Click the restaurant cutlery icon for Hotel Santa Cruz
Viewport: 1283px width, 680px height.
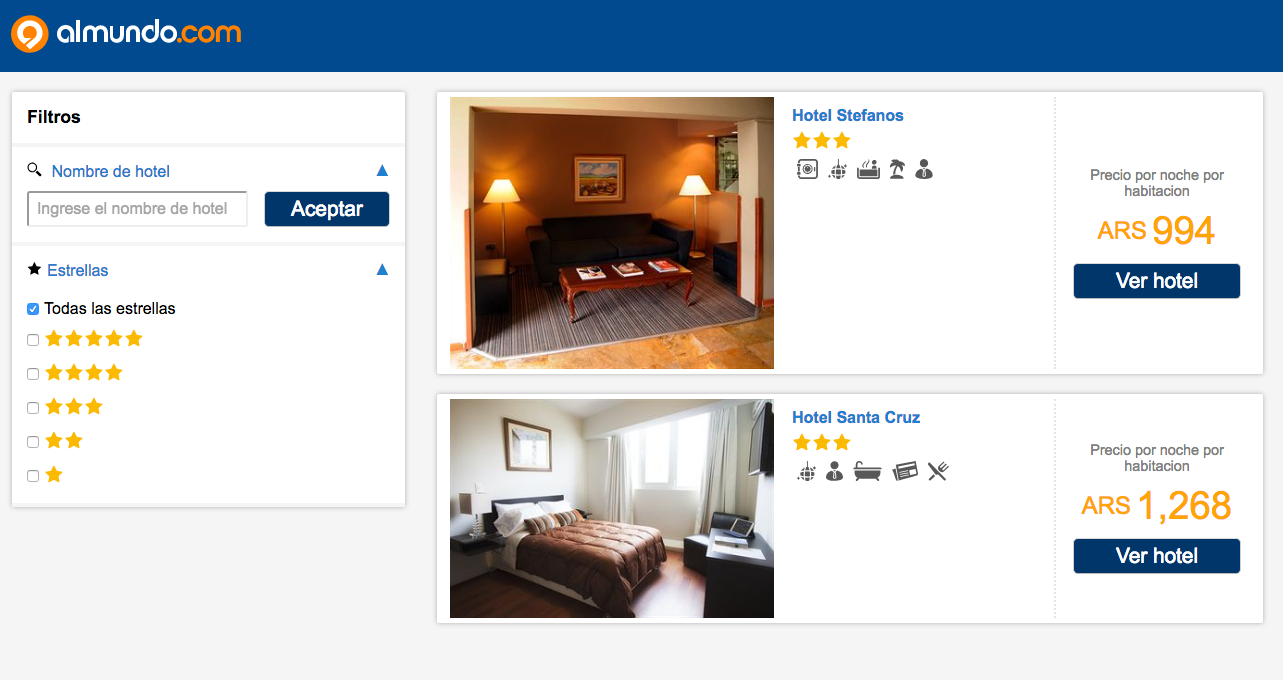tap(937, 471)
